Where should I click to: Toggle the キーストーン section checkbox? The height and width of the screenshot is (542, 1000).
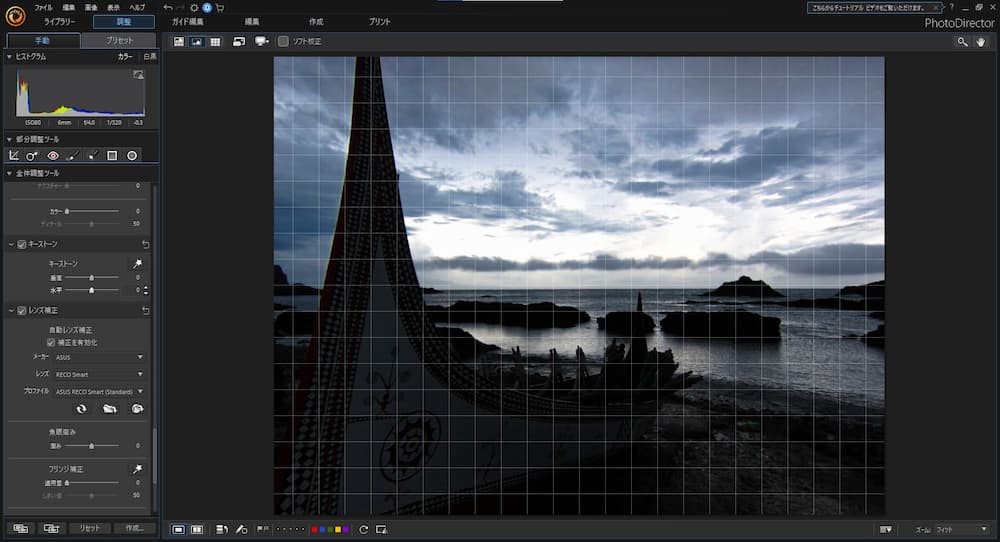(21, 244)
